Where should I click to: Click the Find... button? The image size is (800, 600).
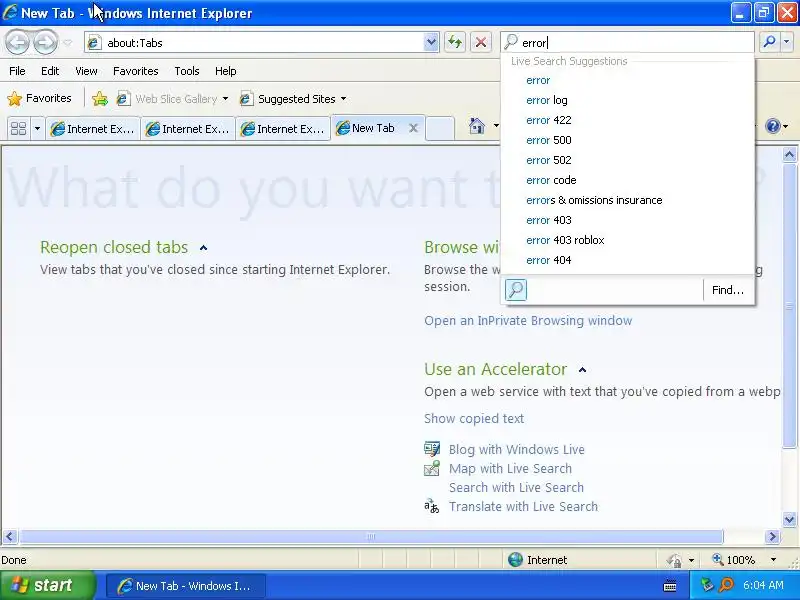click(x=728, y=290)
